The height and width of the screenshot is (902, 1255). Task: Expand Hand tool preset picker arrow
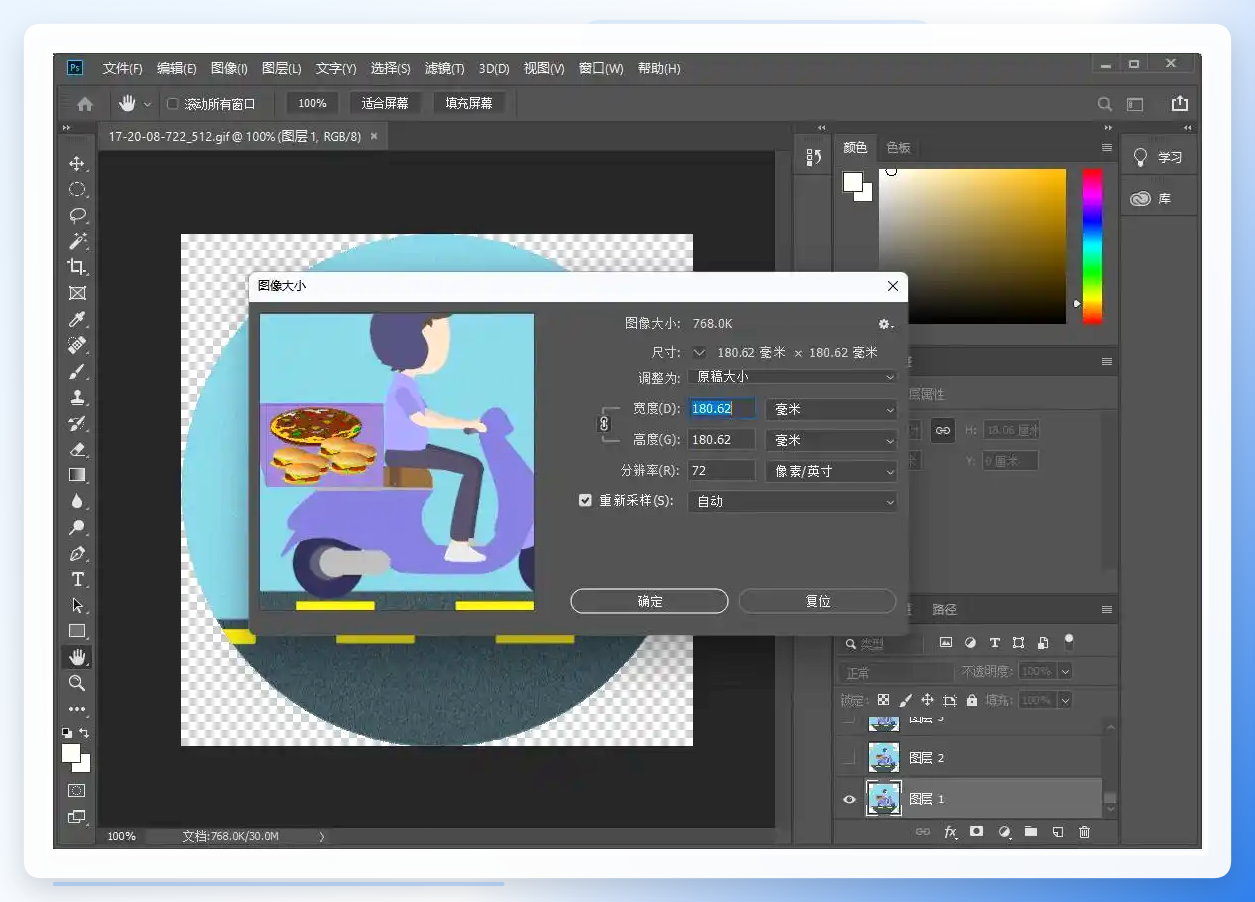pos(147,104)
